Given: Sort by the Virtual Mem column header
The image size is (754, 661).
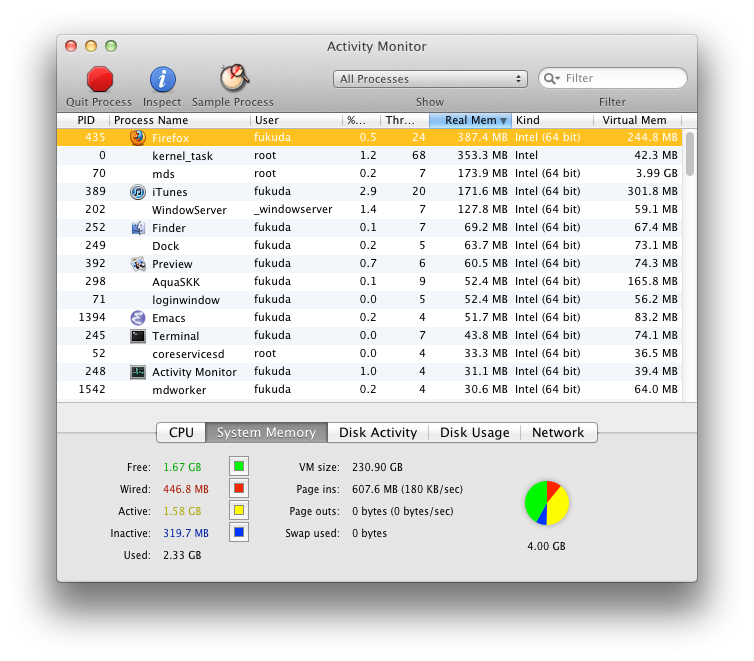Looking at the screenshot, I should click(x=638, y=120).
